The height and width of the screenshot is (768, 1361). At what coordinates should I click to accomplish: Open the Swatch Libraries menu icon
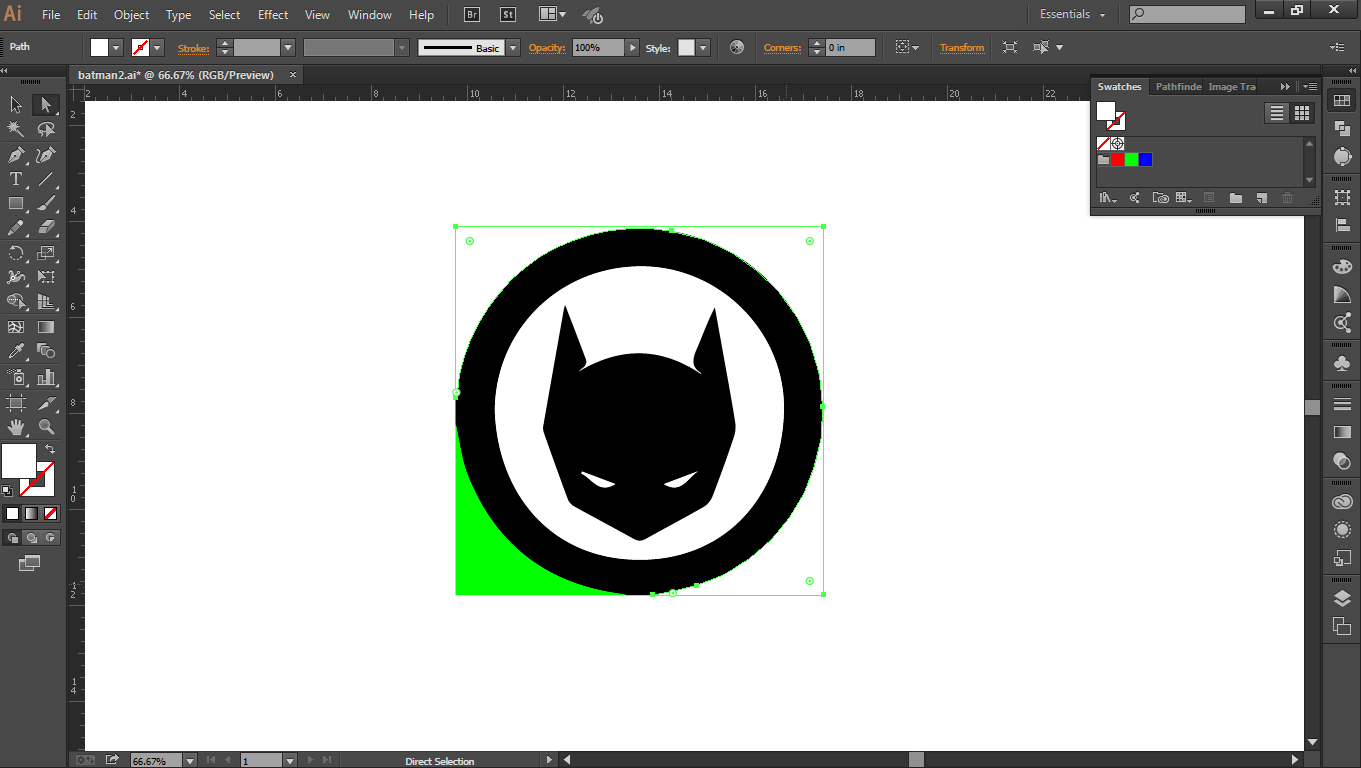1107,198
